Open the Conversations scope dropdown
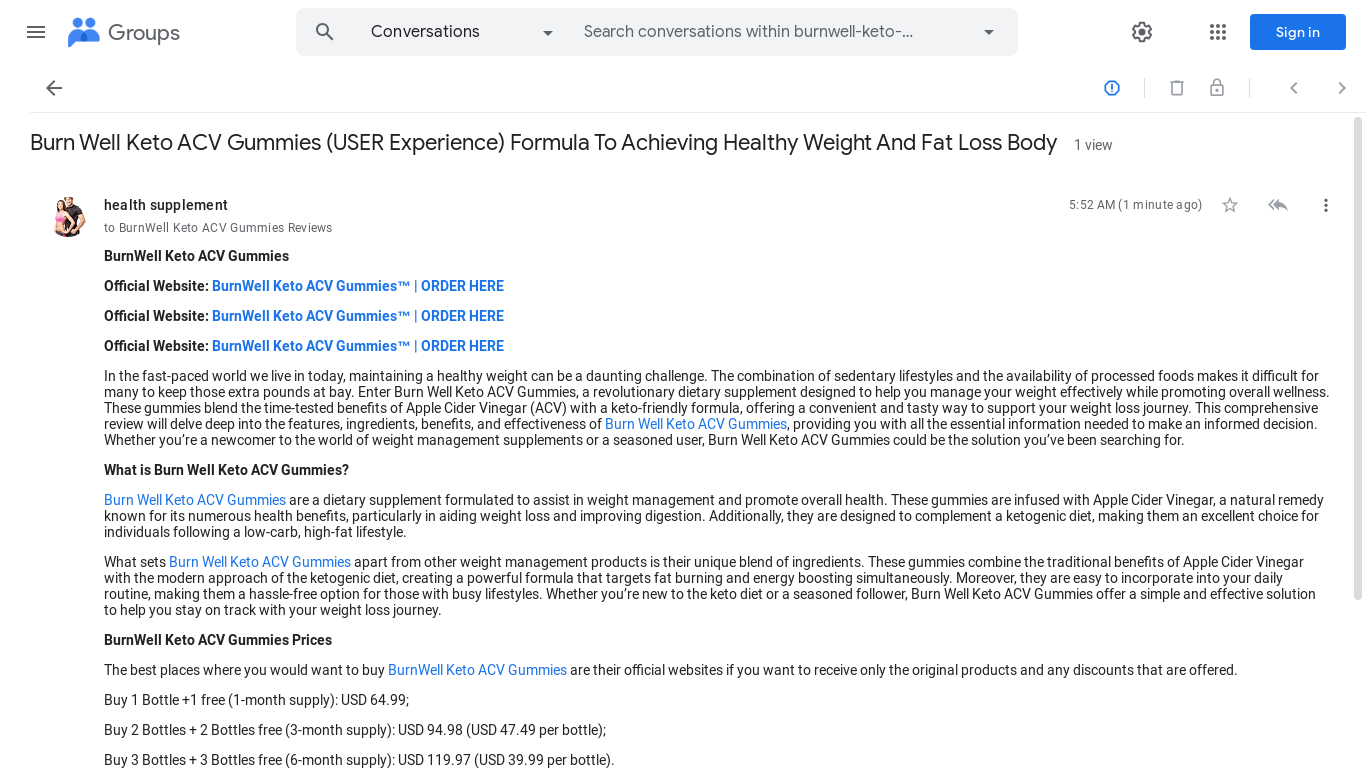This screenshot has height=768, width=1366. (461, 32)
